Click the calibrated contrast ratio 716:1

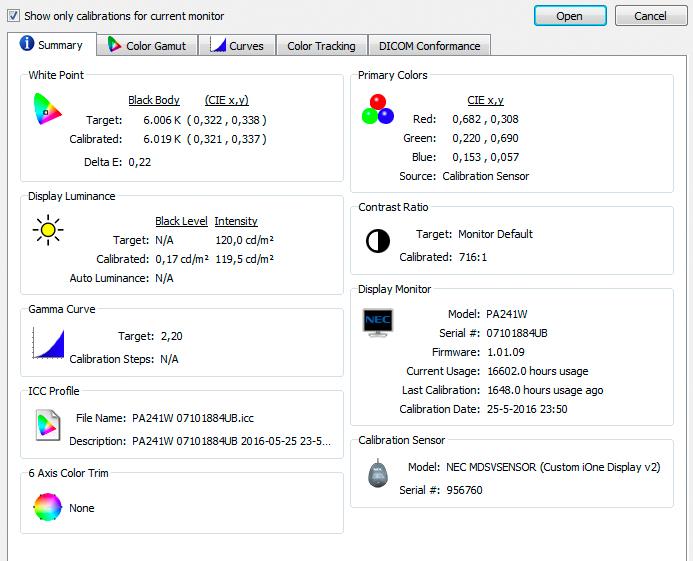pos(473,257)
